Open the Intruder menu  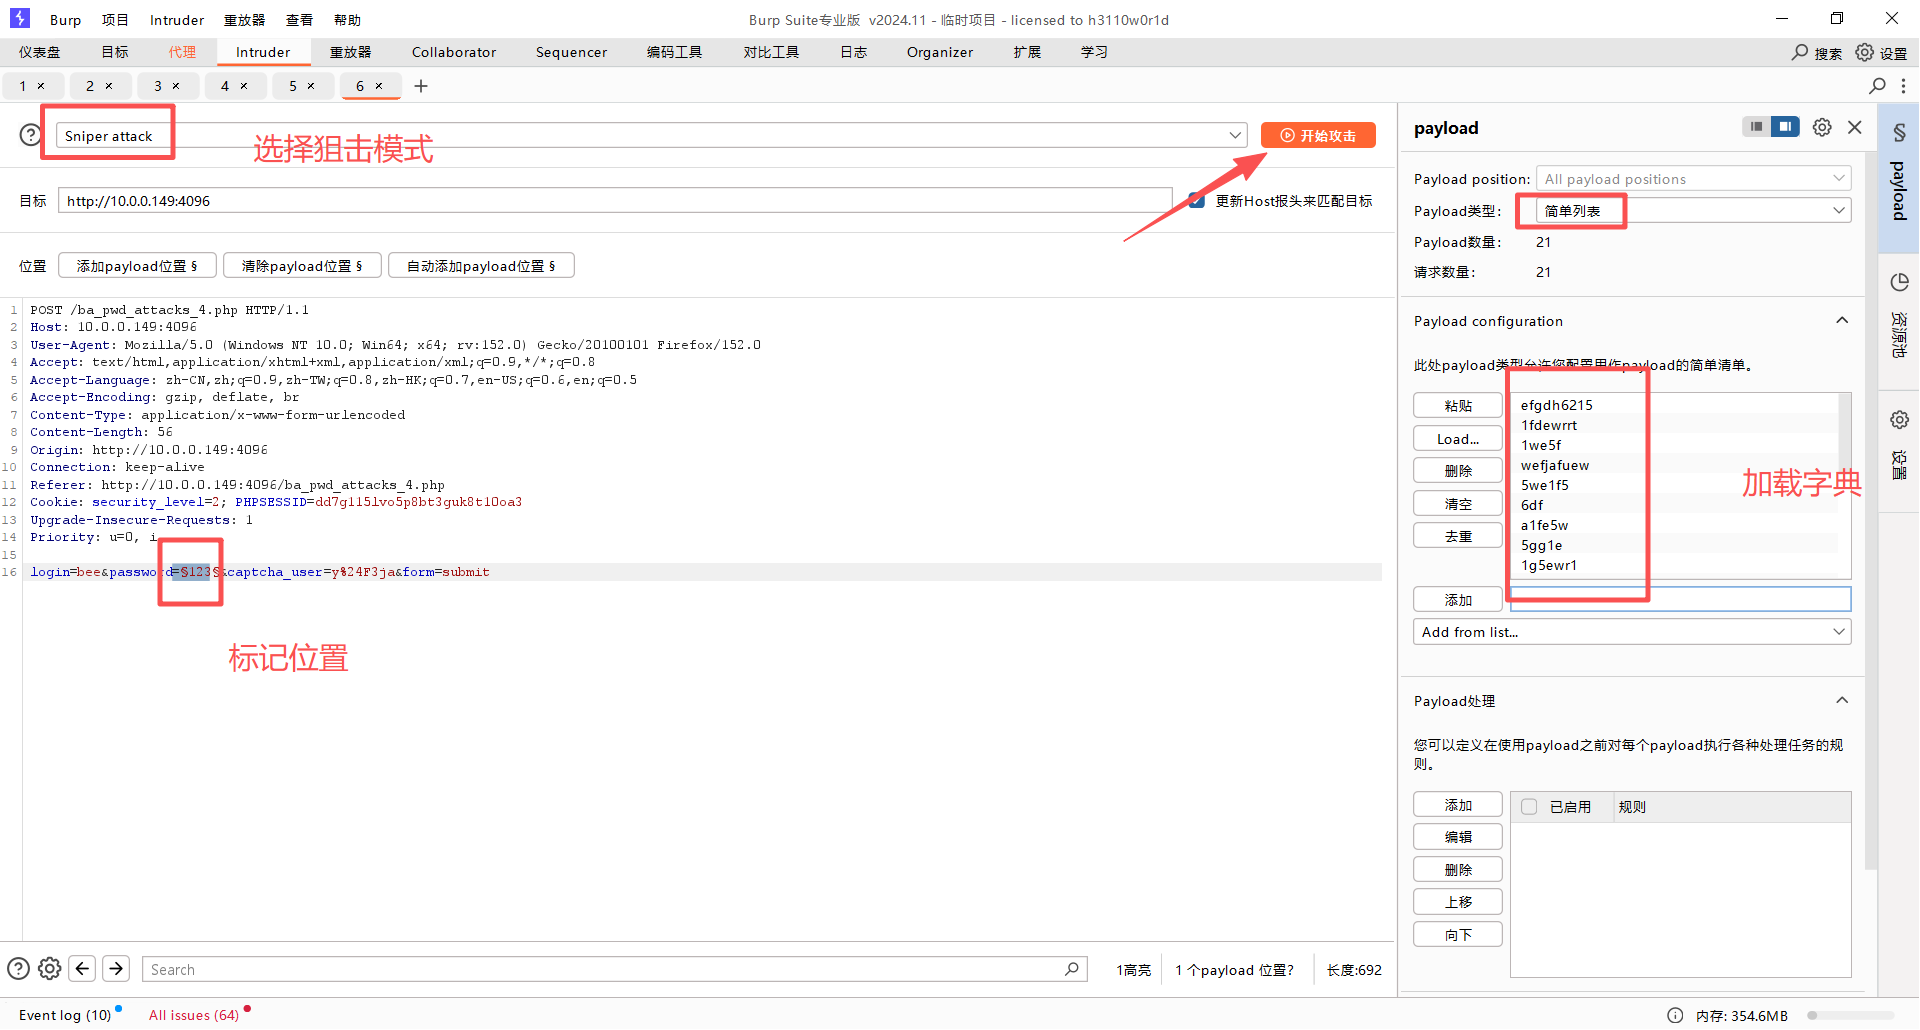(x=177, y=20)
